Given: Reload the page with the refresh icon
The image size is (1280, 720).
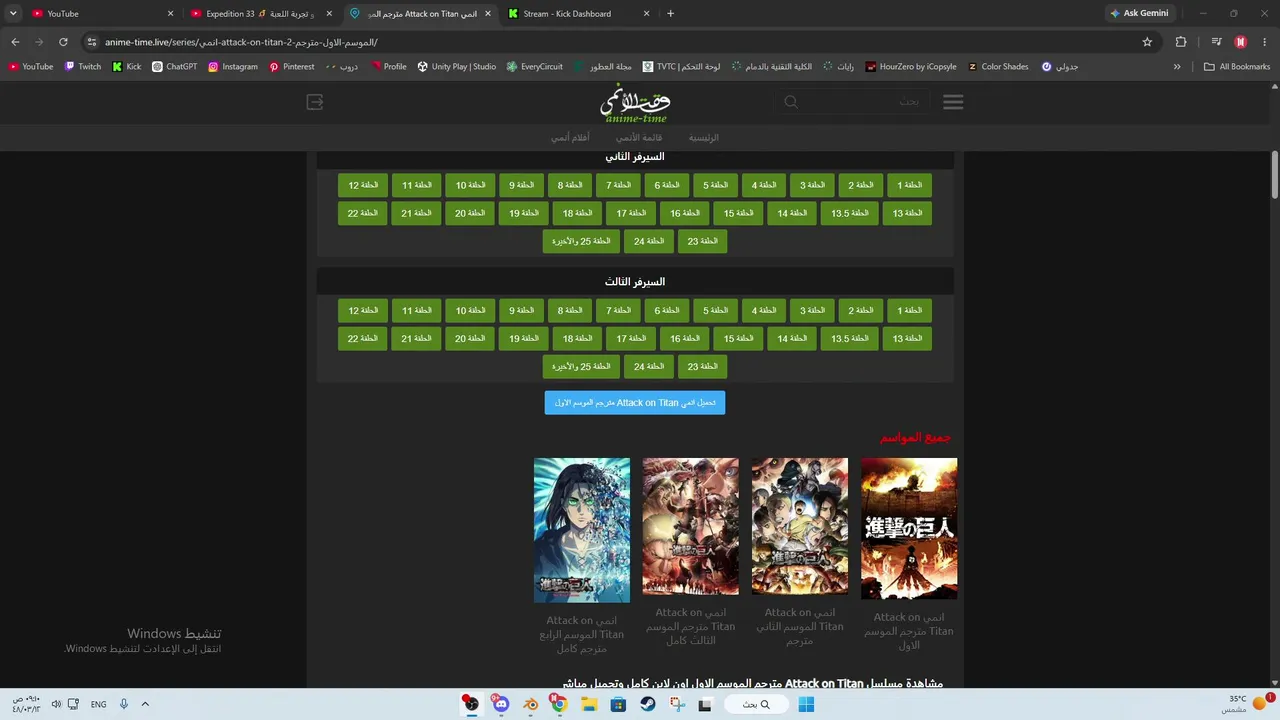Looking at the screenshot, I should tap(63, 42).
